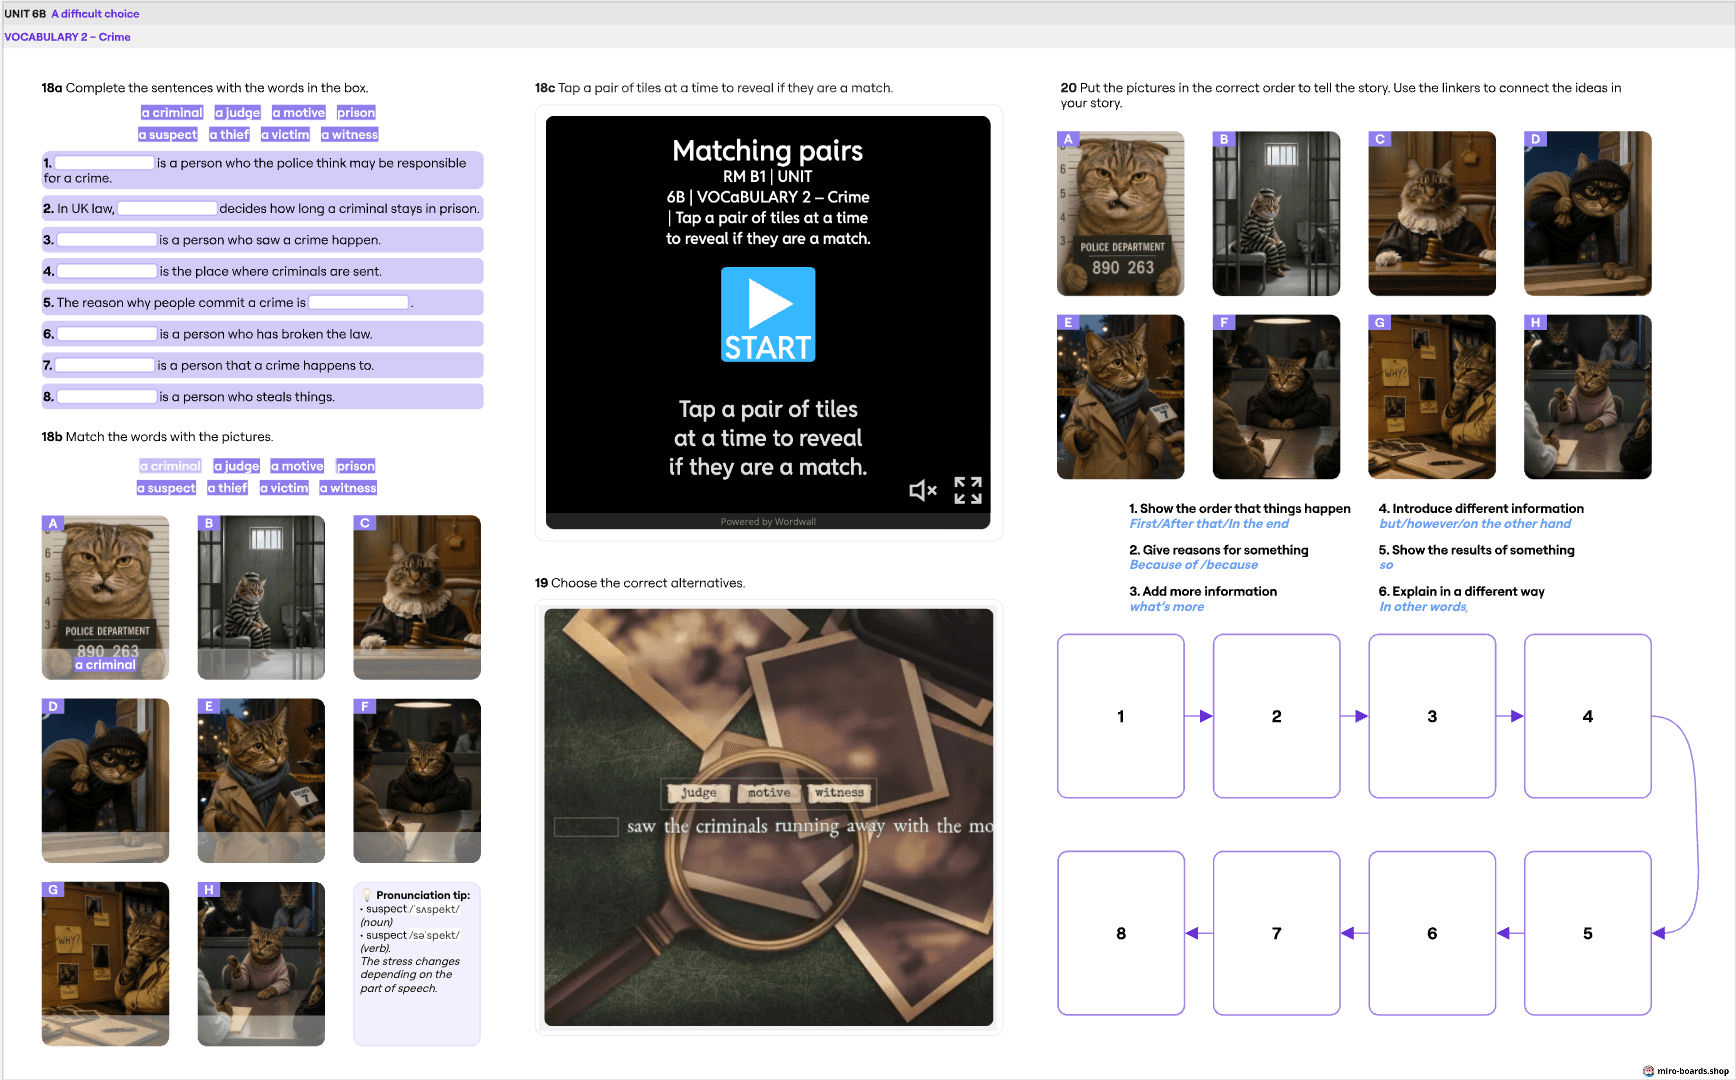Click the blank field in sentence 2
This screenshot has height=1080, width=1736.
point(167,209)
